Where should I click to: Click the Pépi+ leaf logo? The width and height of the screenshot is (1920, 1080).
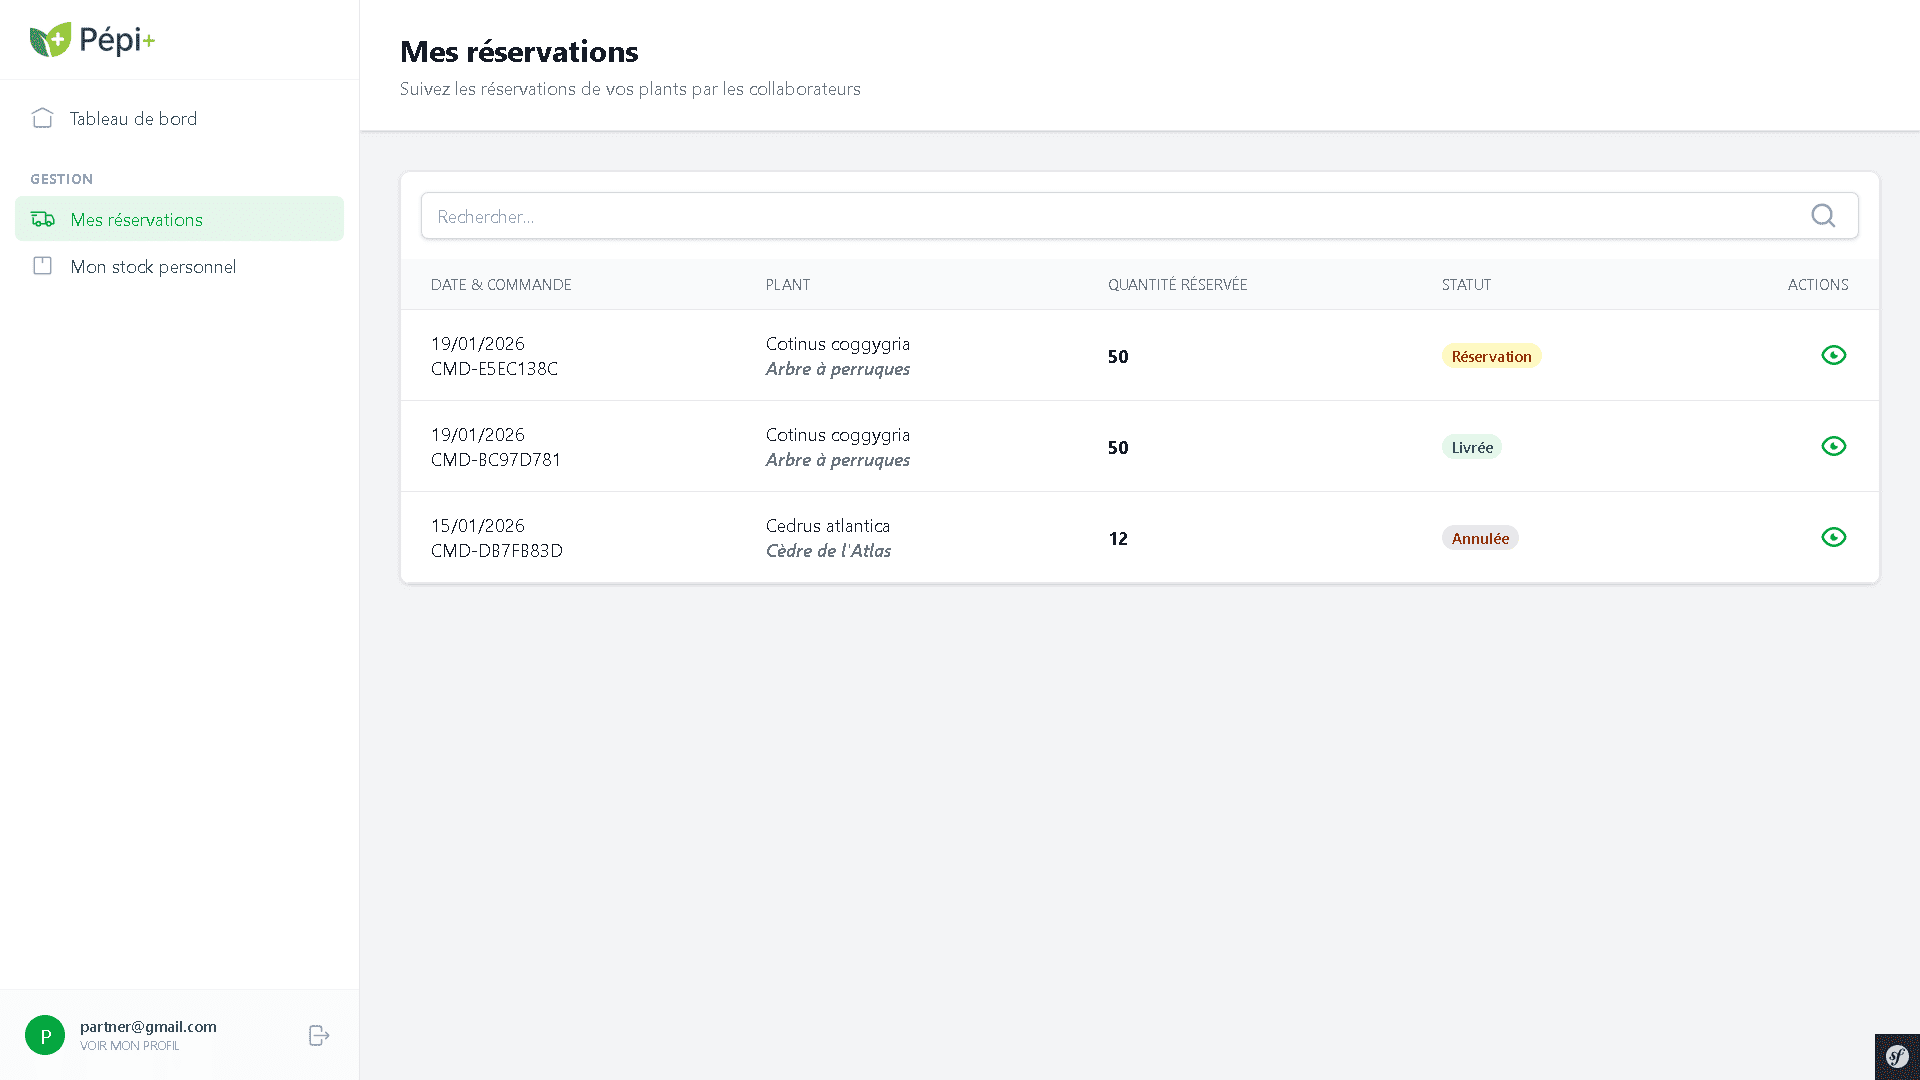point(50,40)
